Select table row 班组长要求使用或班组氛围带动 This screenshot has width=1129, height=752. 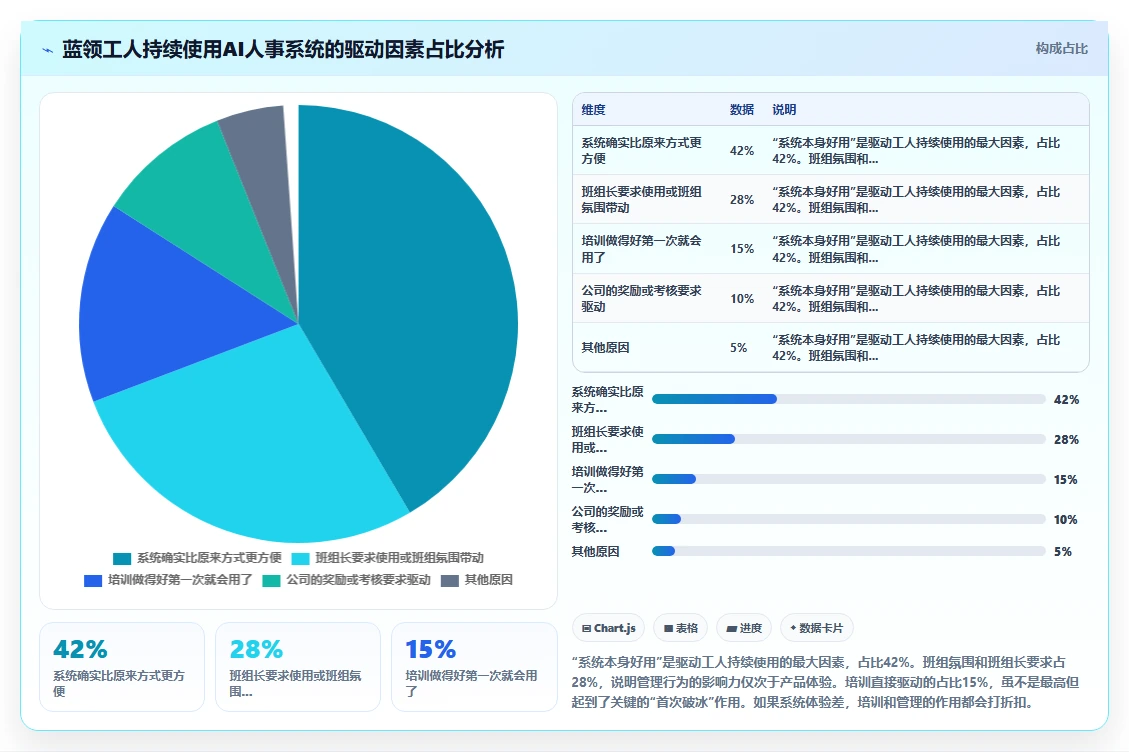click(830, 200)
